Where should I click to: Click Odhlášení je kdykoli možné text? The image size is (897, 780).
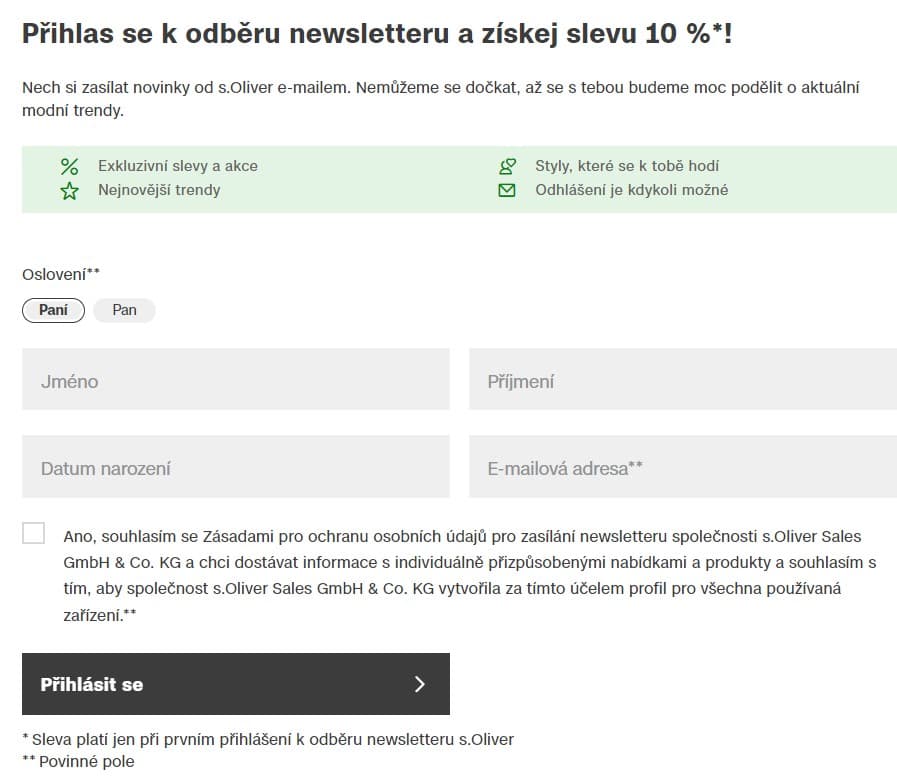pos(632,190)
